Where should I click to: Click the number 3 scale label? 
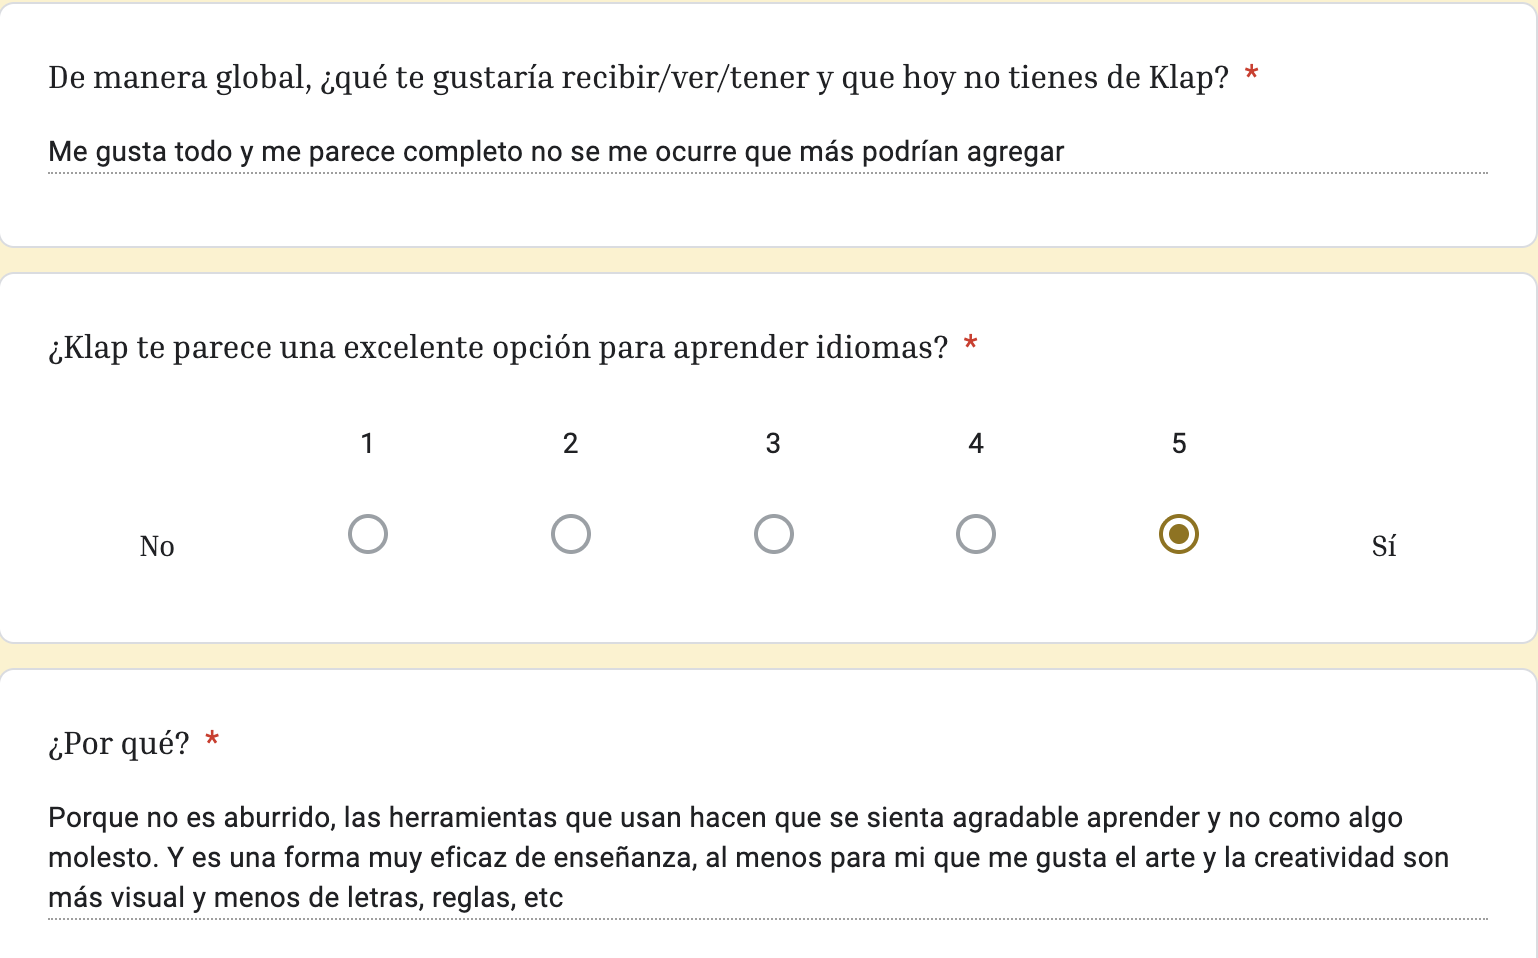pos(773,443)
